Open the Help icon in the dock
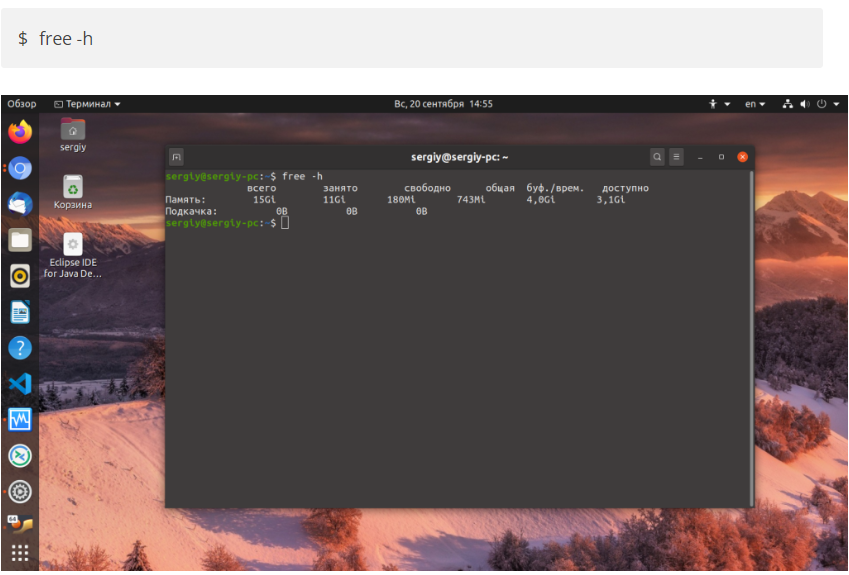The width and height of the screenshot is (849, 575). [x=20, y=348]
